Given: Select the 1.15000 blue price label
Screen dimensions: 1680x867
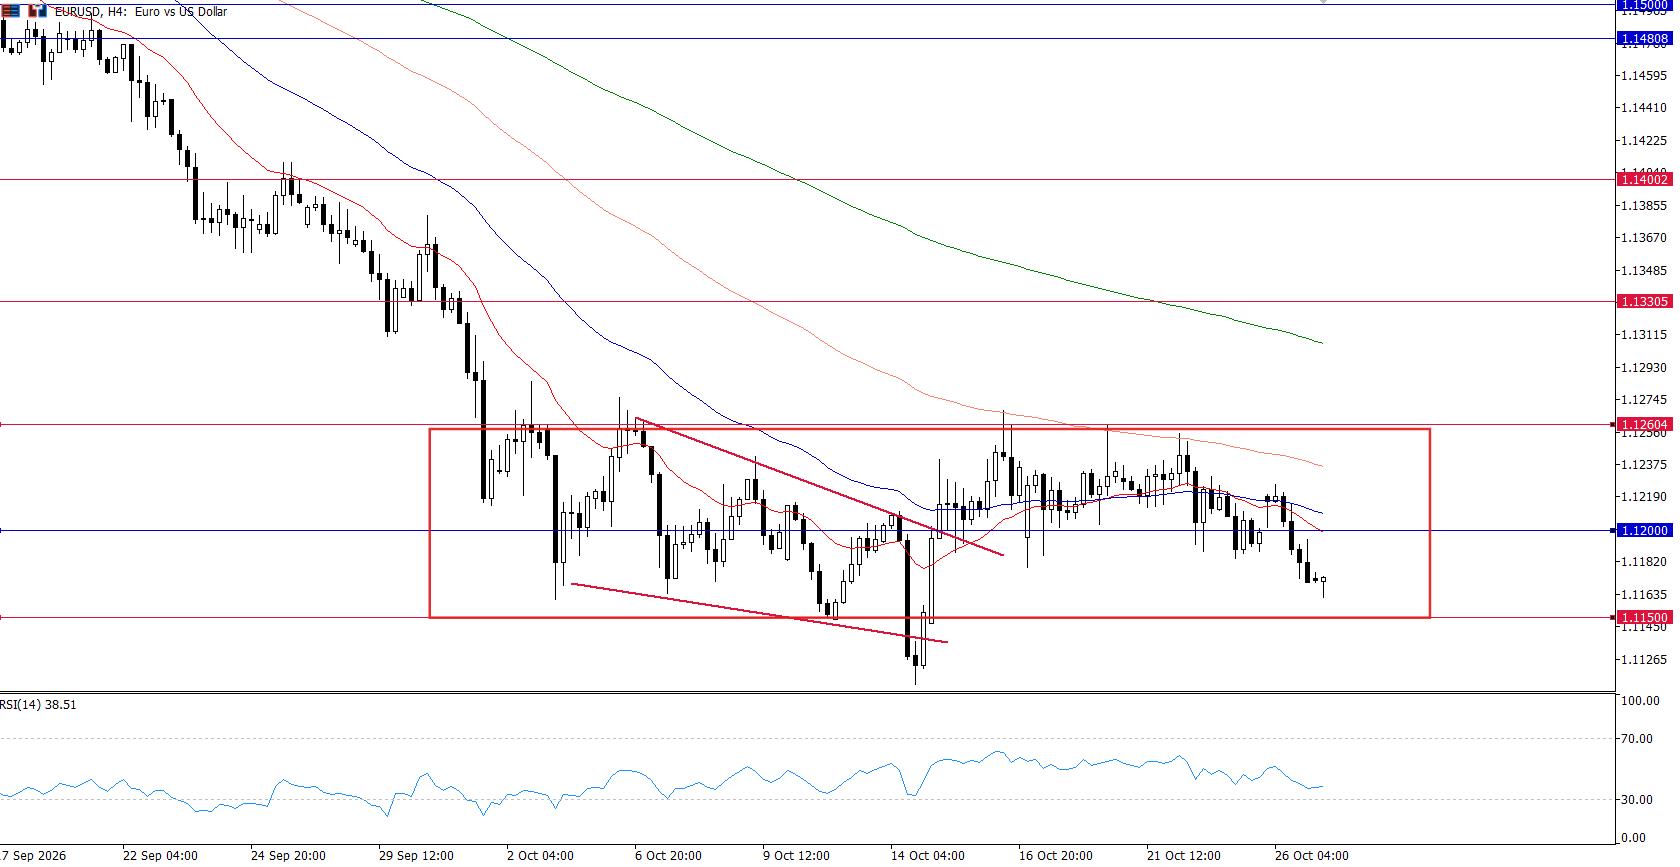Looking at the screenshot, I should [x=1644, y=5].
